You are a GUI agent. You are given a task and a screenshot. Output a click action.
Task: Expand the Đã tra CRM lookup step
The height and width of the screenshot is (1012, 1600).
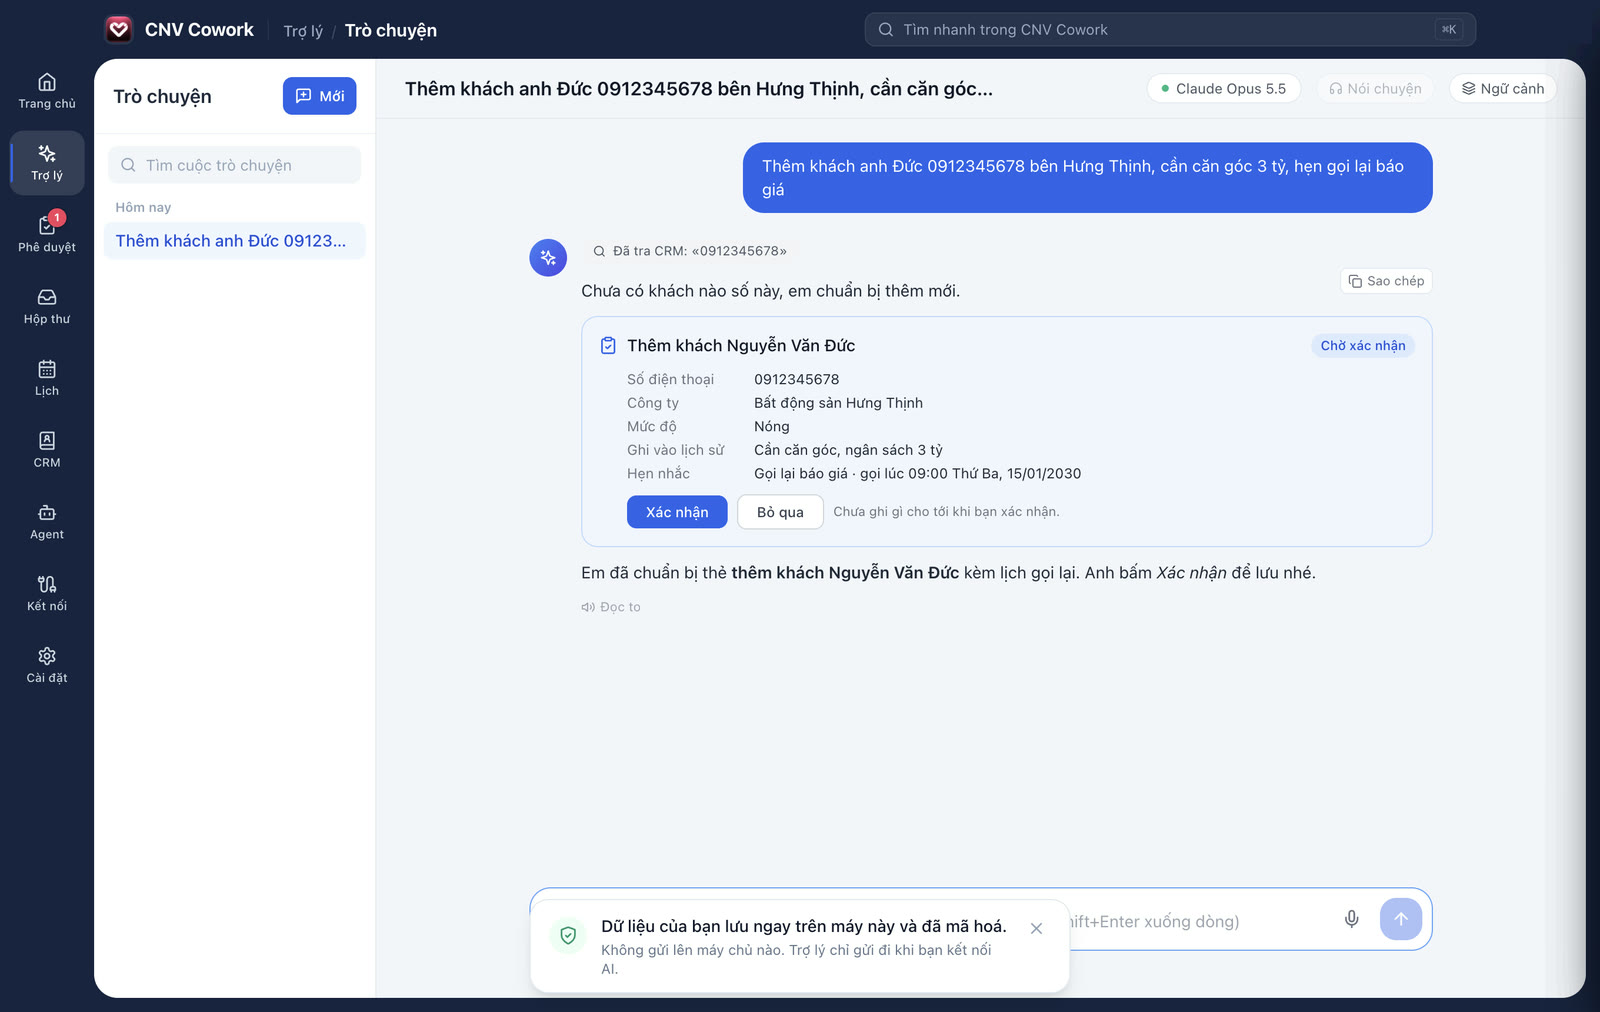[x=690, y=251]
